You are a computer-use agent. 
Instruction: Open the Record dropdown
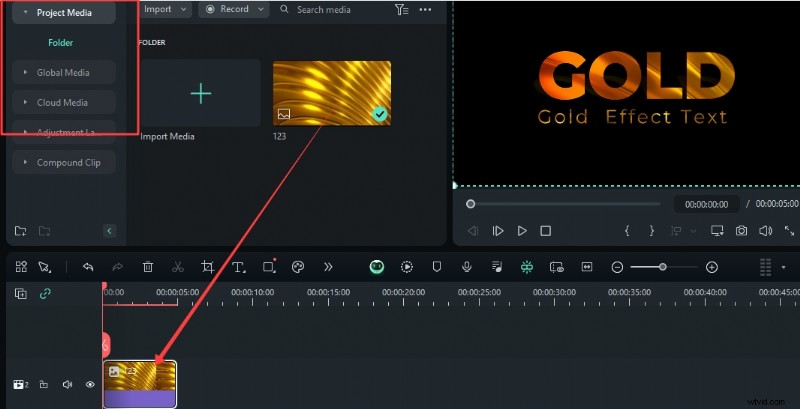[234, 9]
